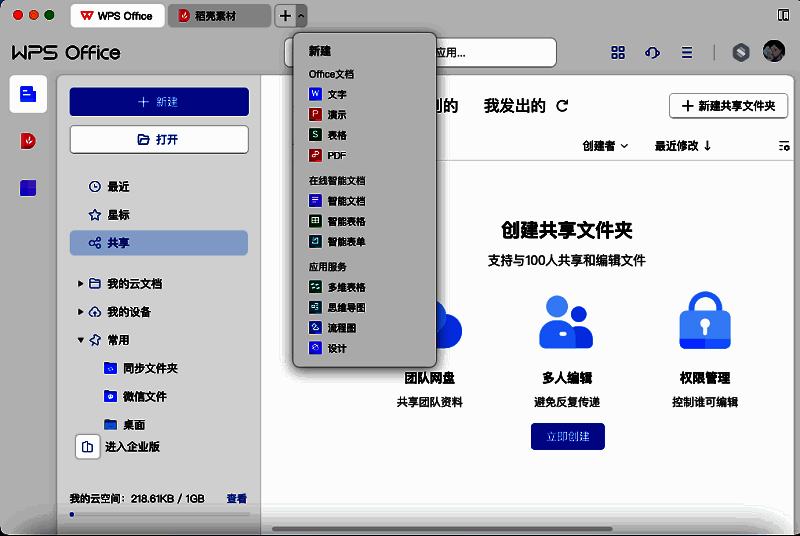
Task: Collapse 常用 tree arrow
Action: click(80, 340)
